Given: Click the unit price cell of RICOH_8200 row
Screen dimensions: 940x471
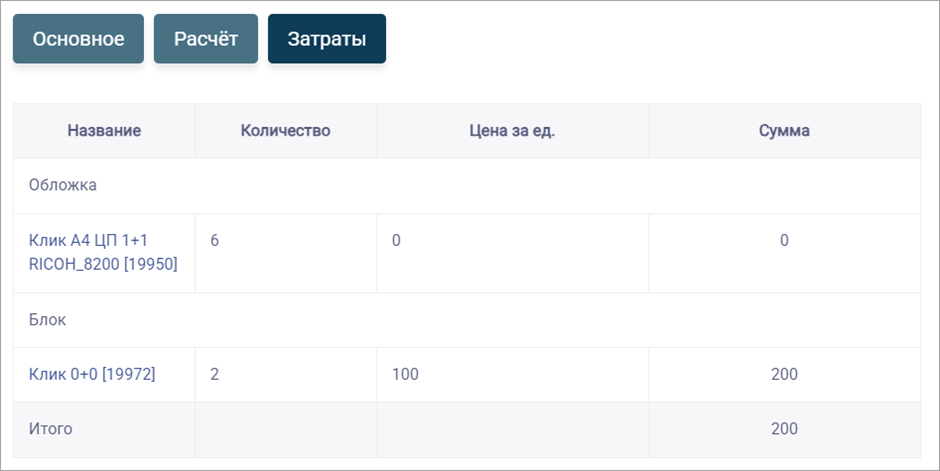Looking at the screenshot, I should point(512,253).
